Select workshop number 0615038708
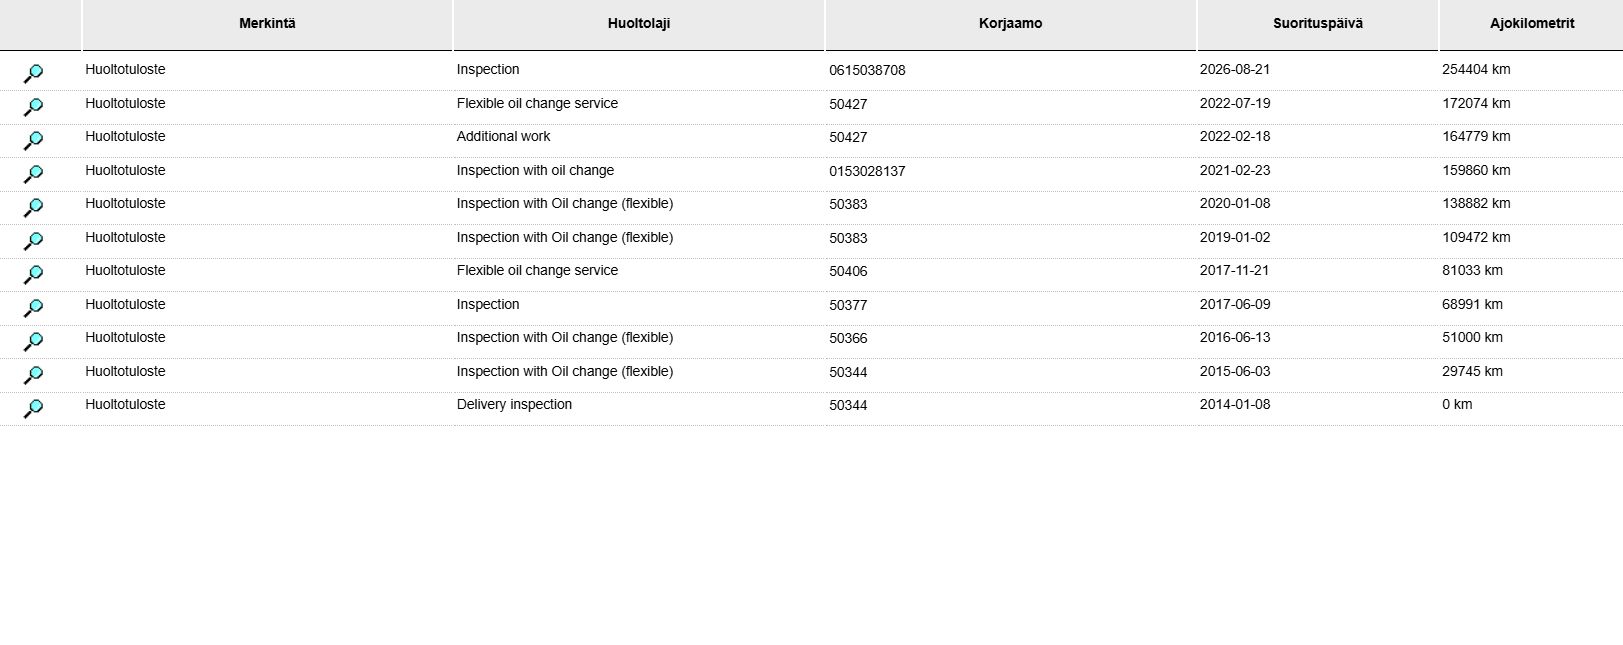 [867, 71]
